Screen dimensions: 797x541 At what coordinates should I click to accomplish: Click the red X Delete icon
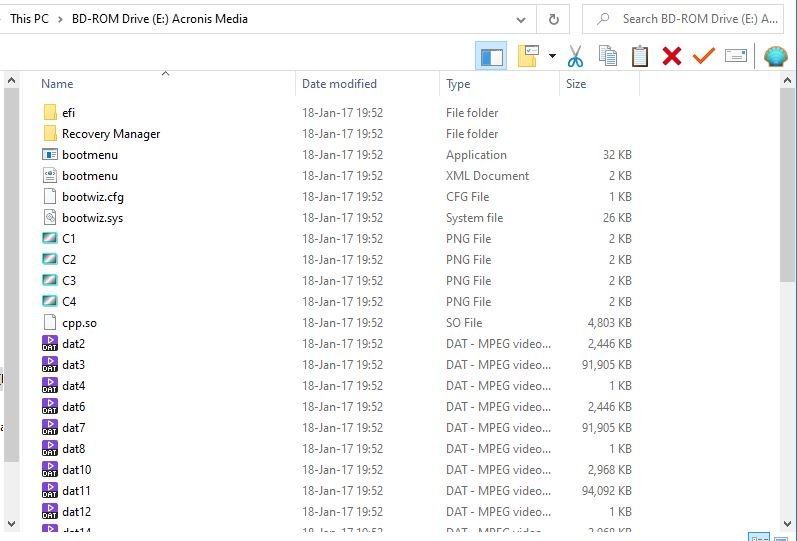[671, 56]
